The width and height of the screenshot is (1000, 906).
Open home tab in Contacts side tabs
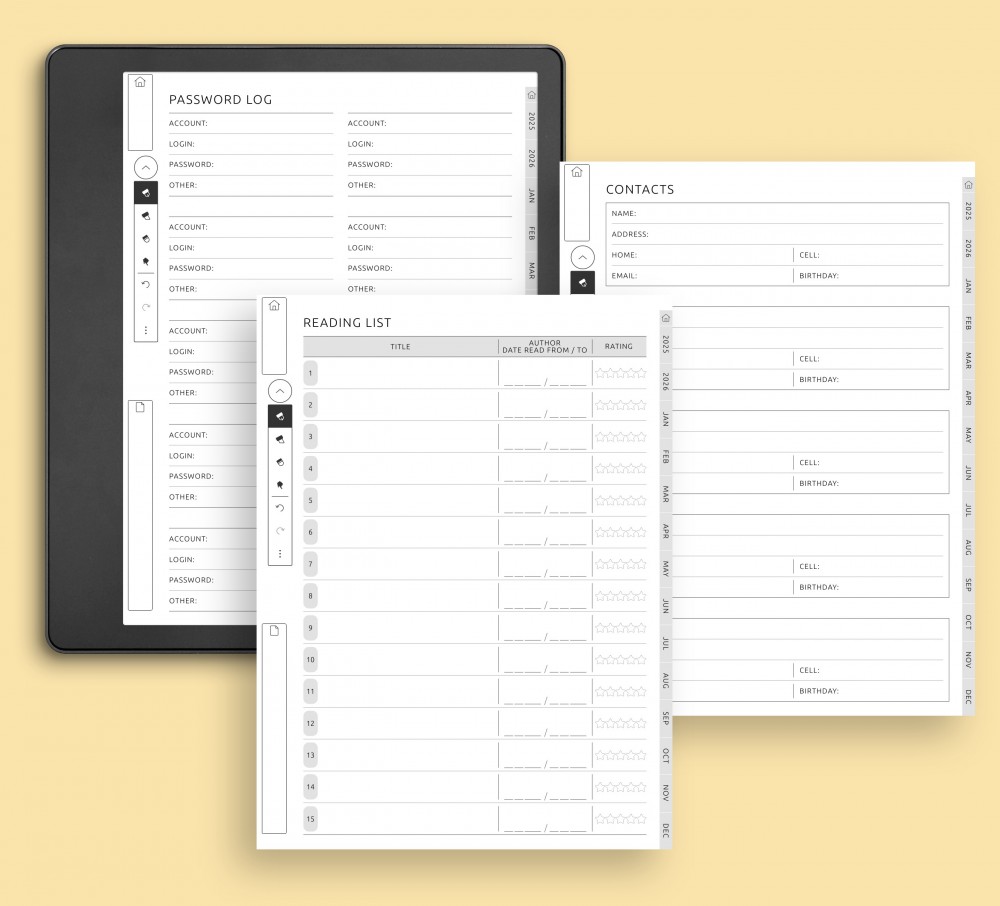tap(968, 185)
